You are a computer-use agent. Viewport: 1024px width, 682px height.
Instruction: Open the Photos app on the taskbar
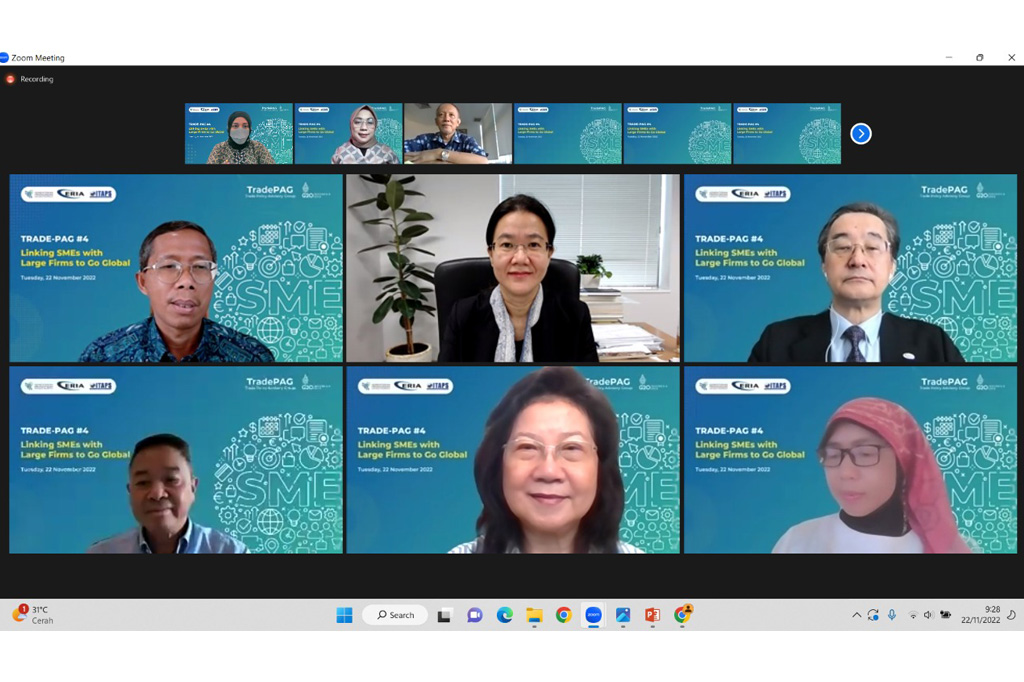pos(623,615)
